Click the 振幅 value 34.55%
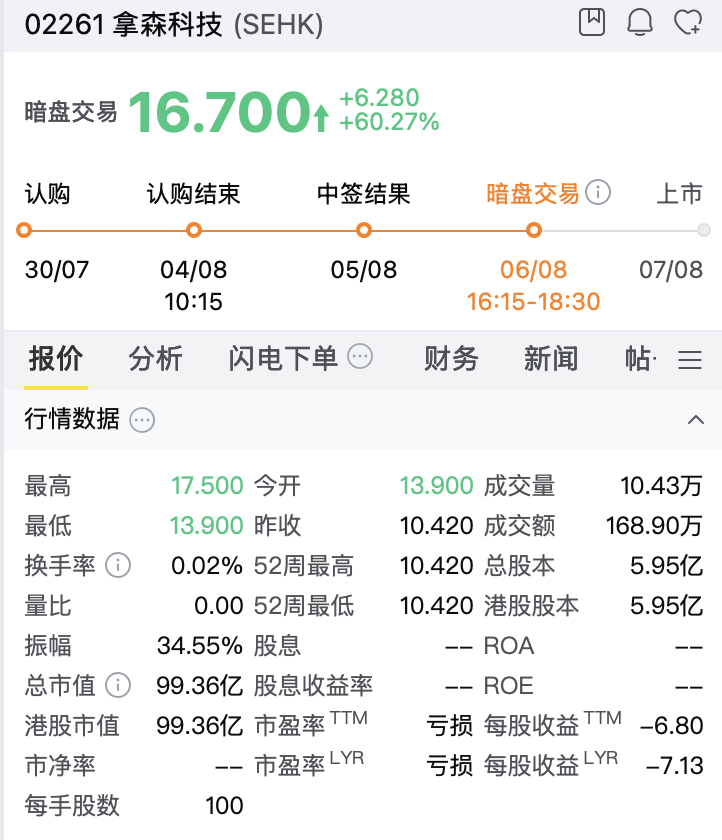This screenshot has height=840, width=722. coord(200,646)
